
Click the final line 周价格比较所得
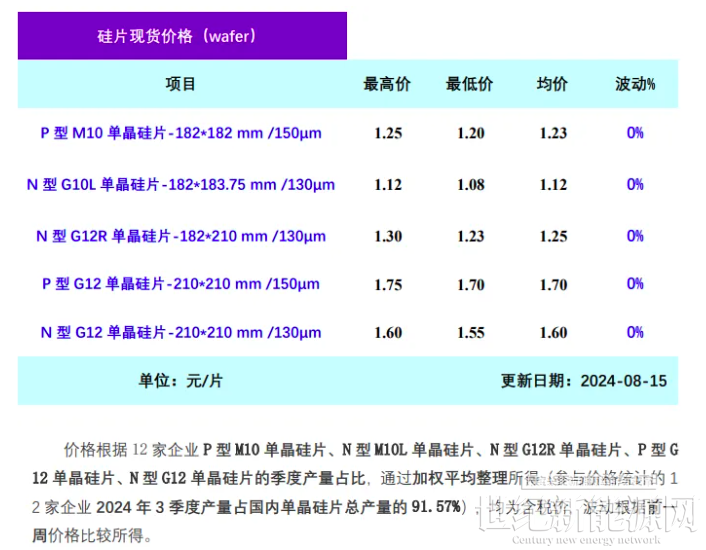coord(92,536)
